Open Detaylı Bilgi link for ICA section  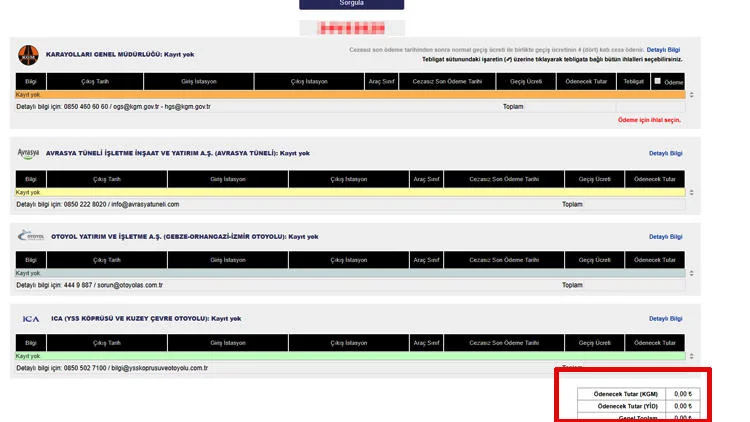(665, 319)
